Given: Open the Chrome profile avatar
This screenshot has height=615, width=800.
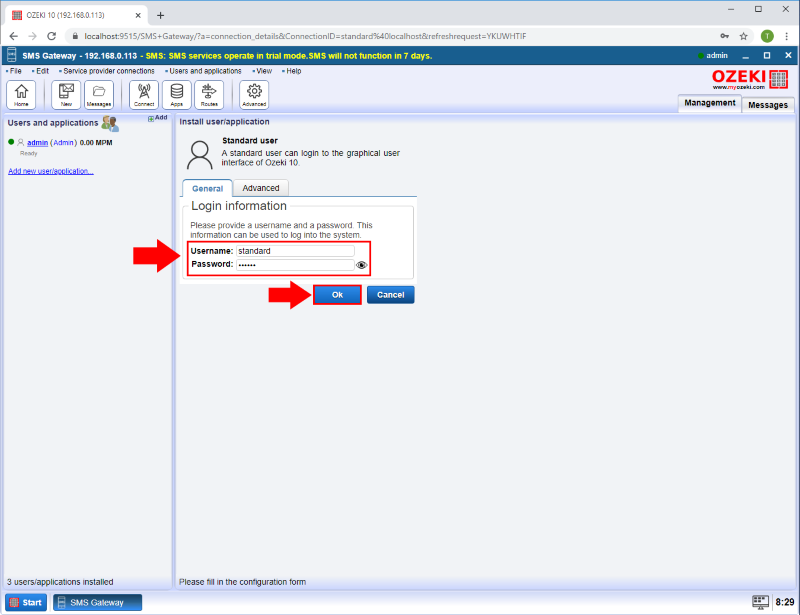Looking at the screenshot, I should coord(767,36).
